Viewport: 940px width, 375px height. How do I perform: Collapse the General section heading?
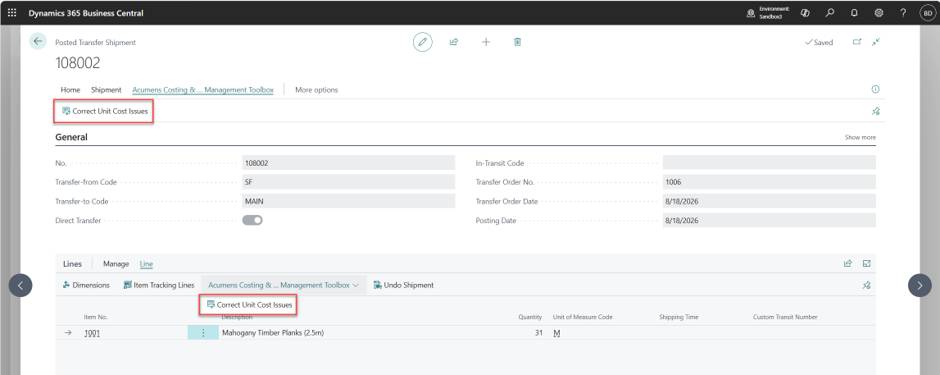coord(71,137)
